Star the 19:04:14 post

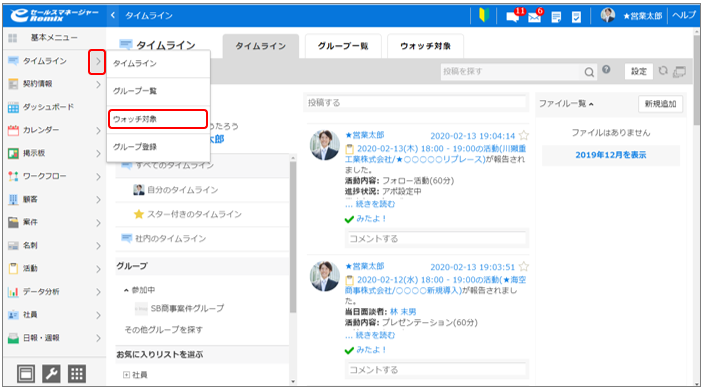point(523,135)
